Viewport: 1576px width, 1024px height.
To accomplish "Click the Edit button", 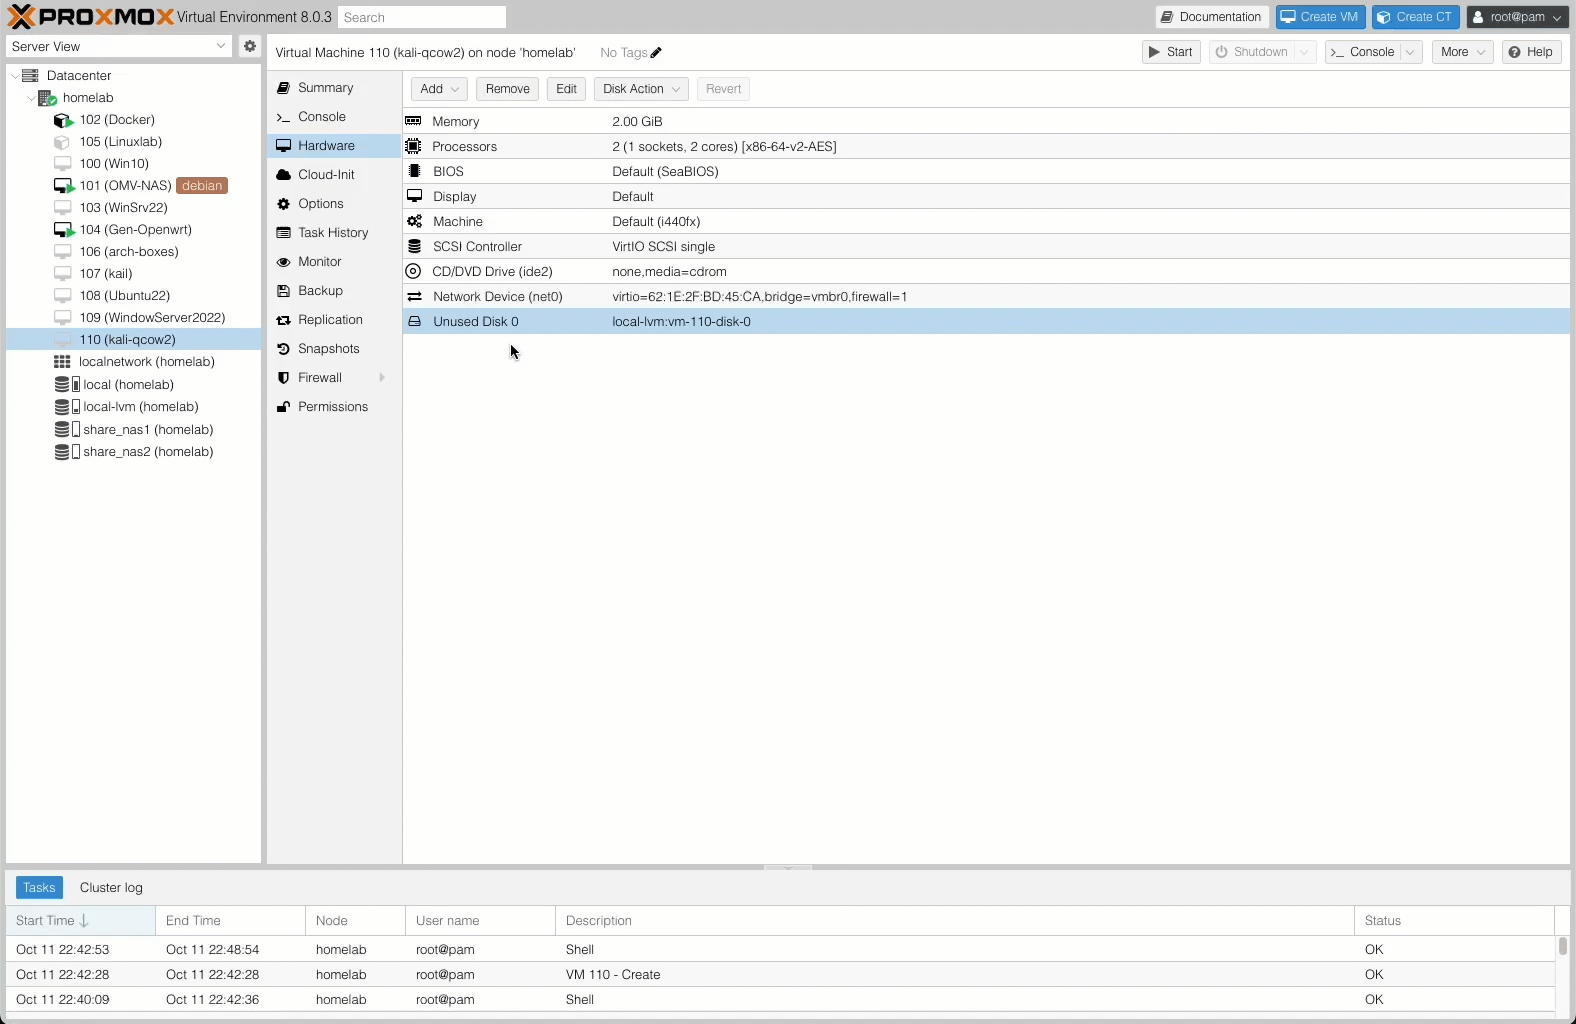I will 566,89.
